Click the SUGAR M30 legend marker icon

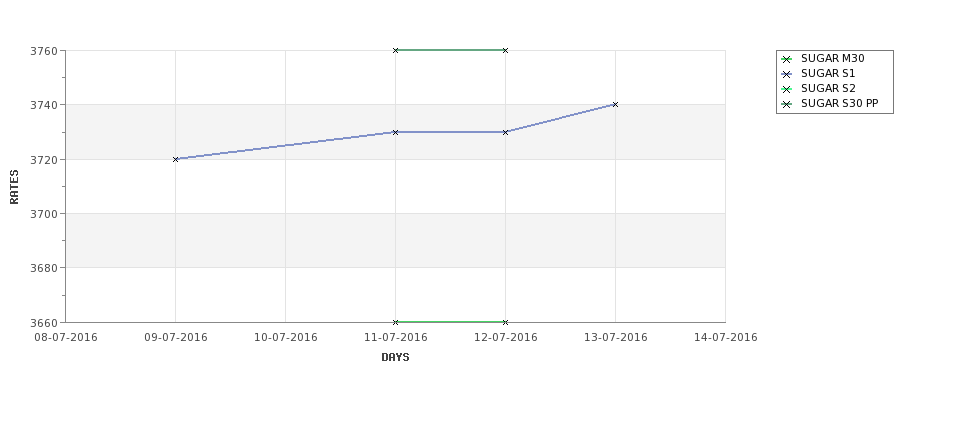click(786, 59)
